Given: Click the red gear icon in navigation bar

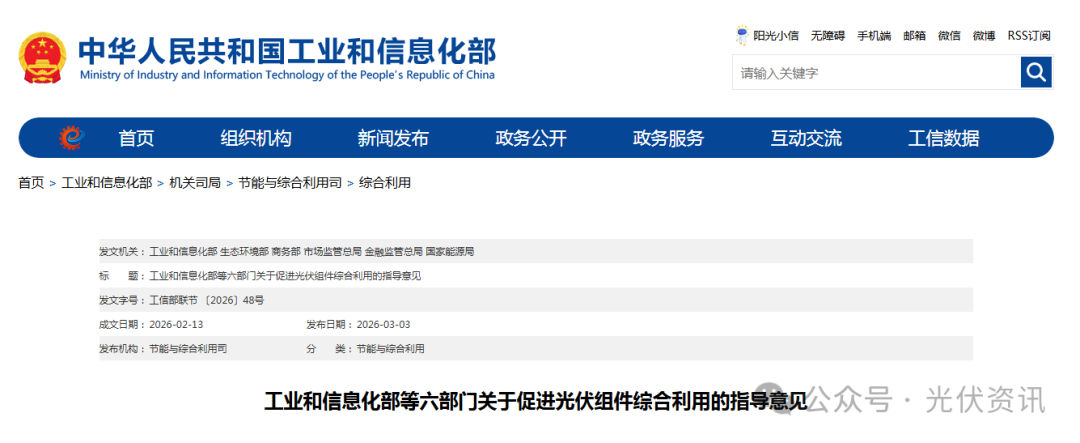Looking at the screenshot, I should pos(72,138).
